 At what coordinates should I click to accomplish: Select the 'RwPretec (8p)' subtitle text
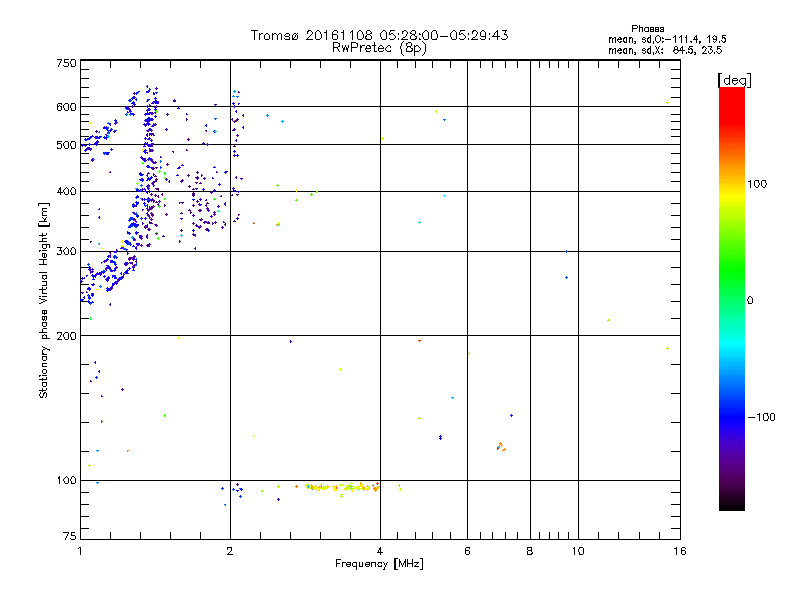[379, 48]
